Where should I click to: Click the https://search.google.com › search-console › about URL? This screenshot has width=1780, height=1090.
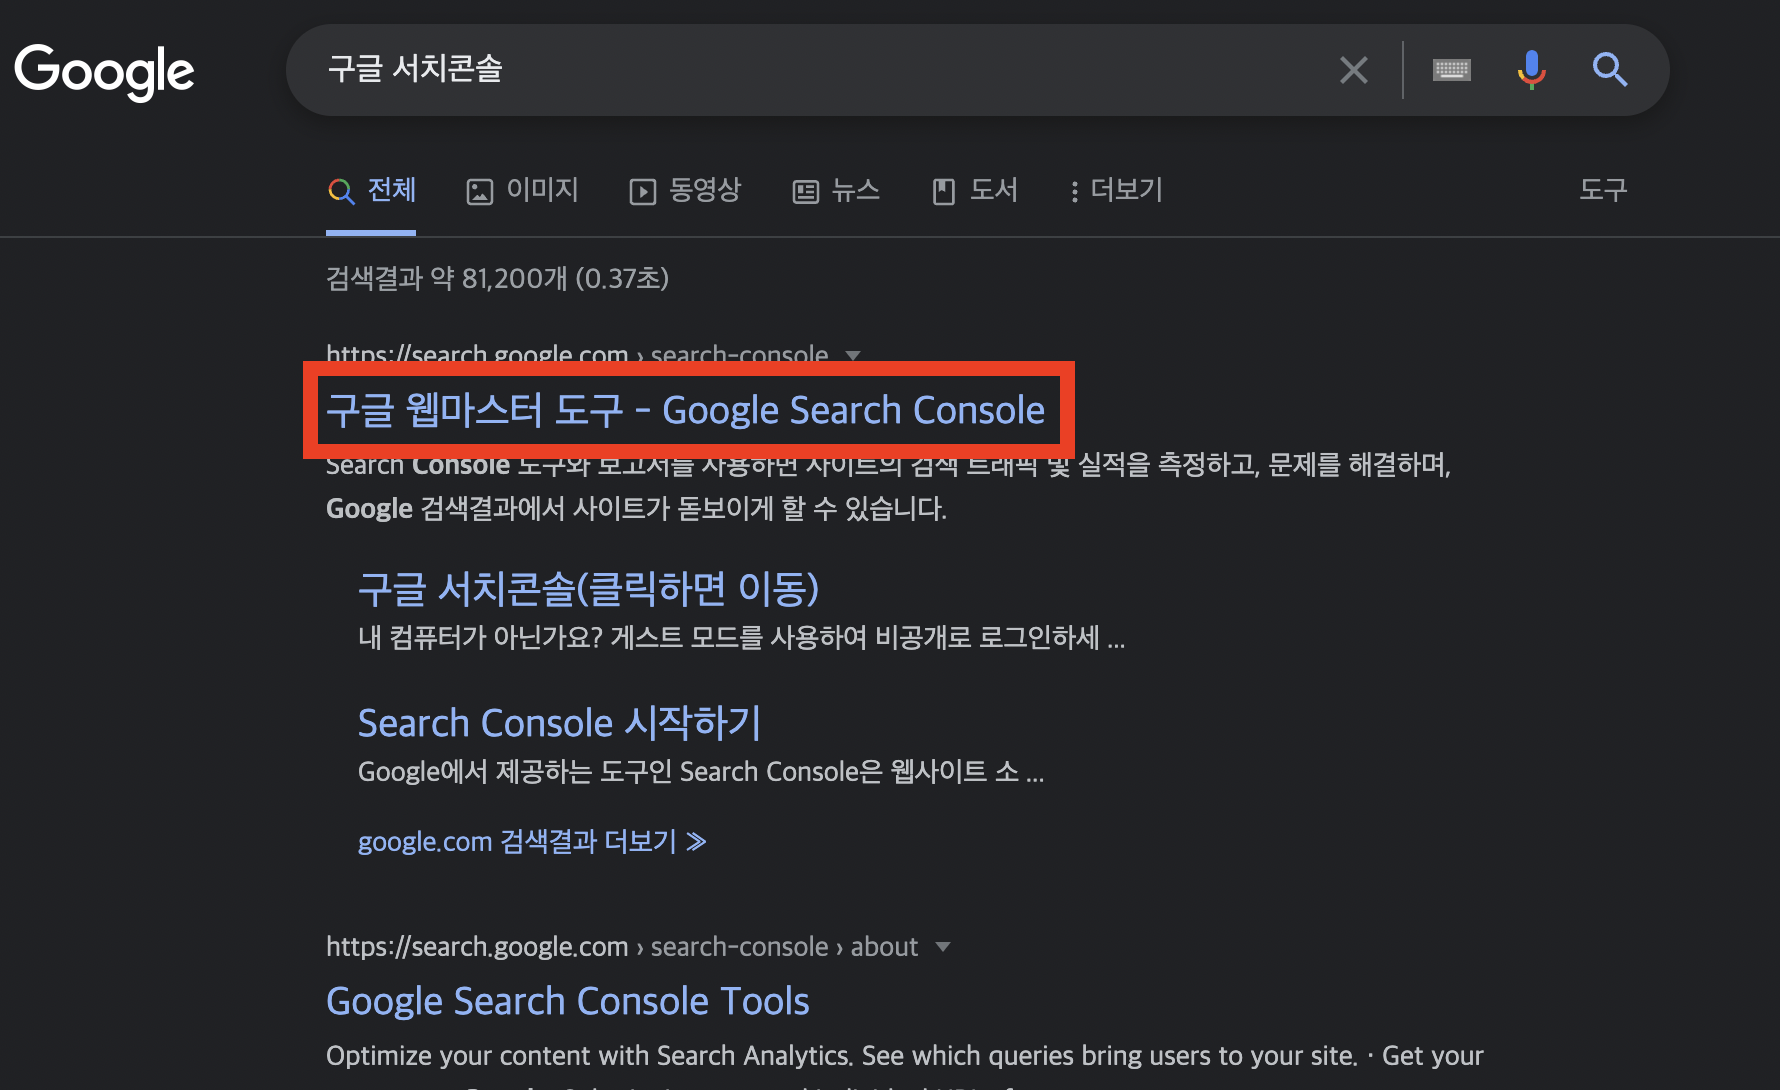pos(622,946)
